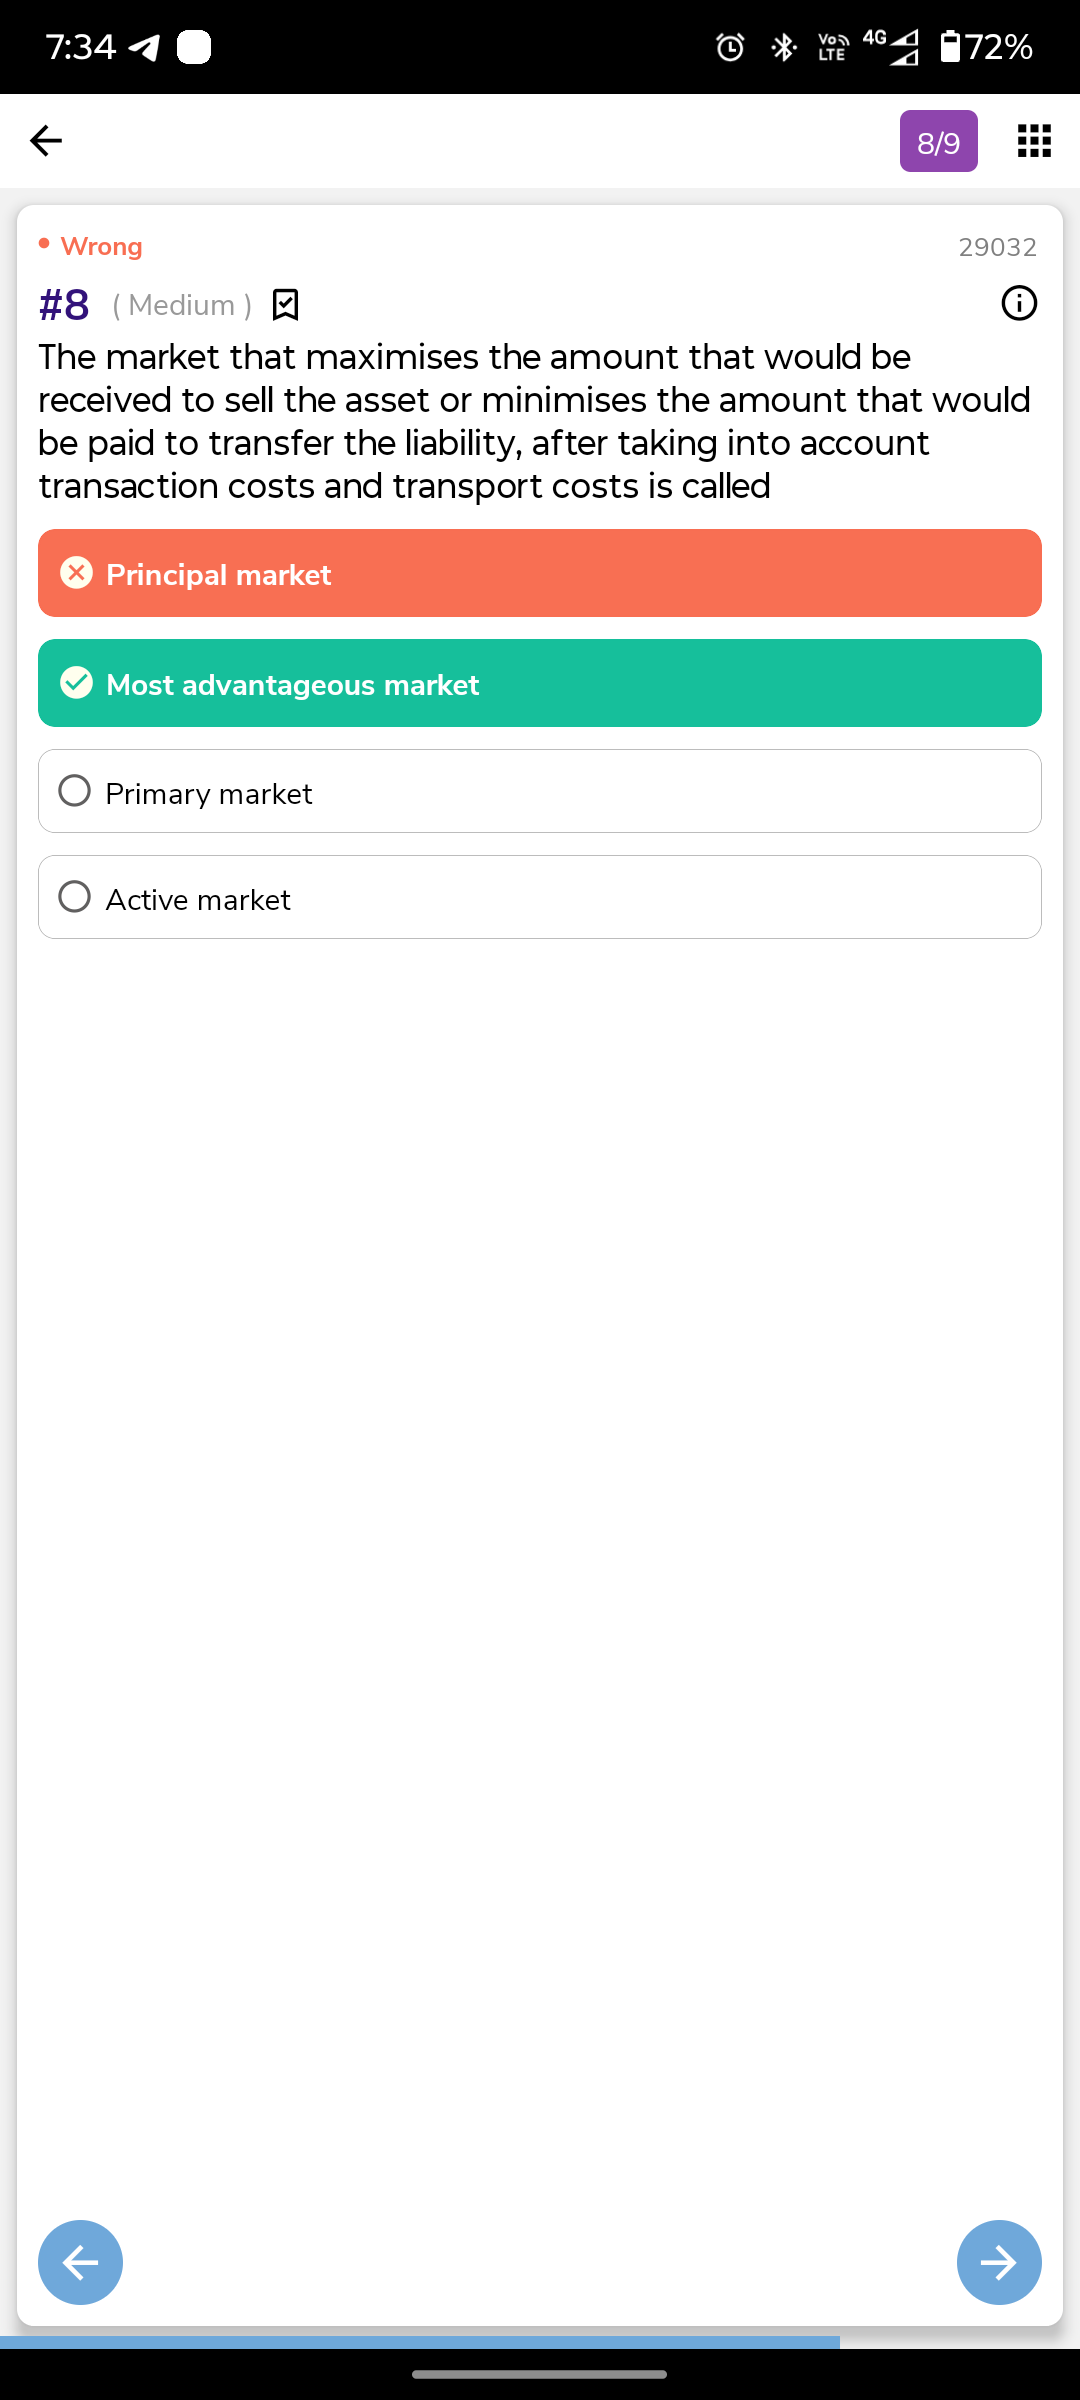Tap the green checkmark on Most advantageous
1080x2400 pixels.
(x=76, y=683)
